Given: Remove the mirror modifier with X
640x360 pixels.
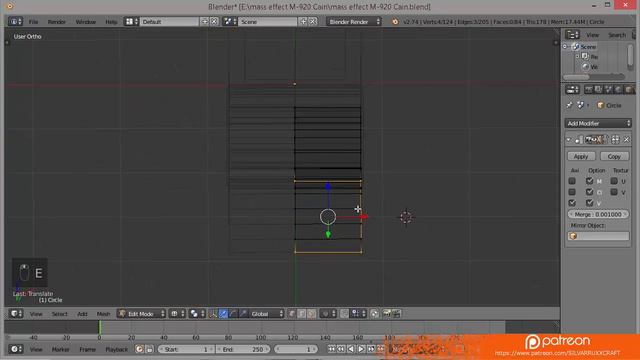Looking at the screenshot, I should pyautogui.click(x=627, y=140).
